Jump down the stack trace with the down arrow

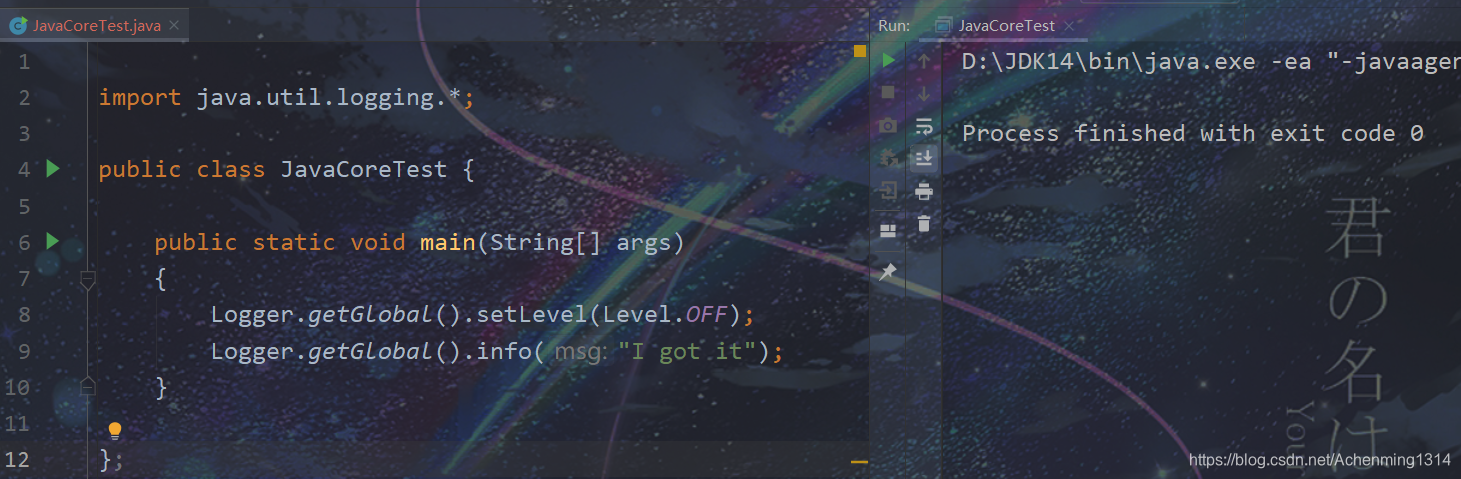pos(924,93)
